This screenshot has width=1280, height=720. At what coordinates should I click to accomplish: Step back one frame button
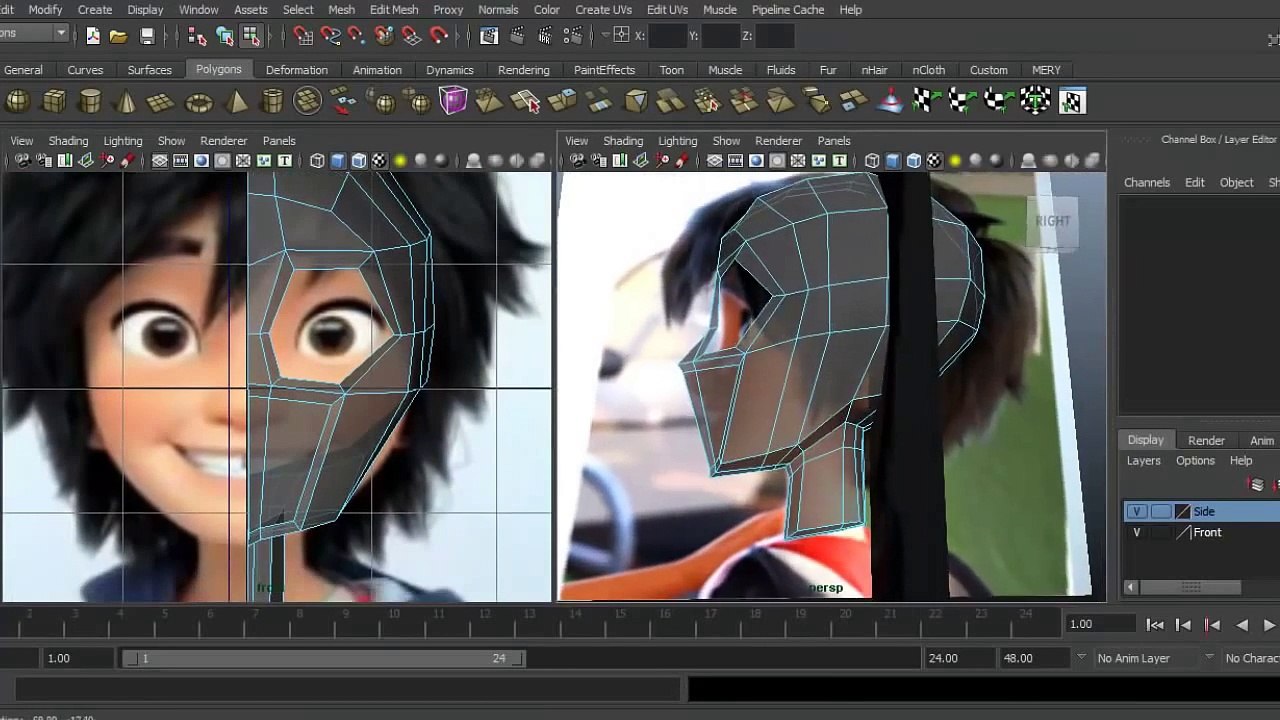(1183, 625)
